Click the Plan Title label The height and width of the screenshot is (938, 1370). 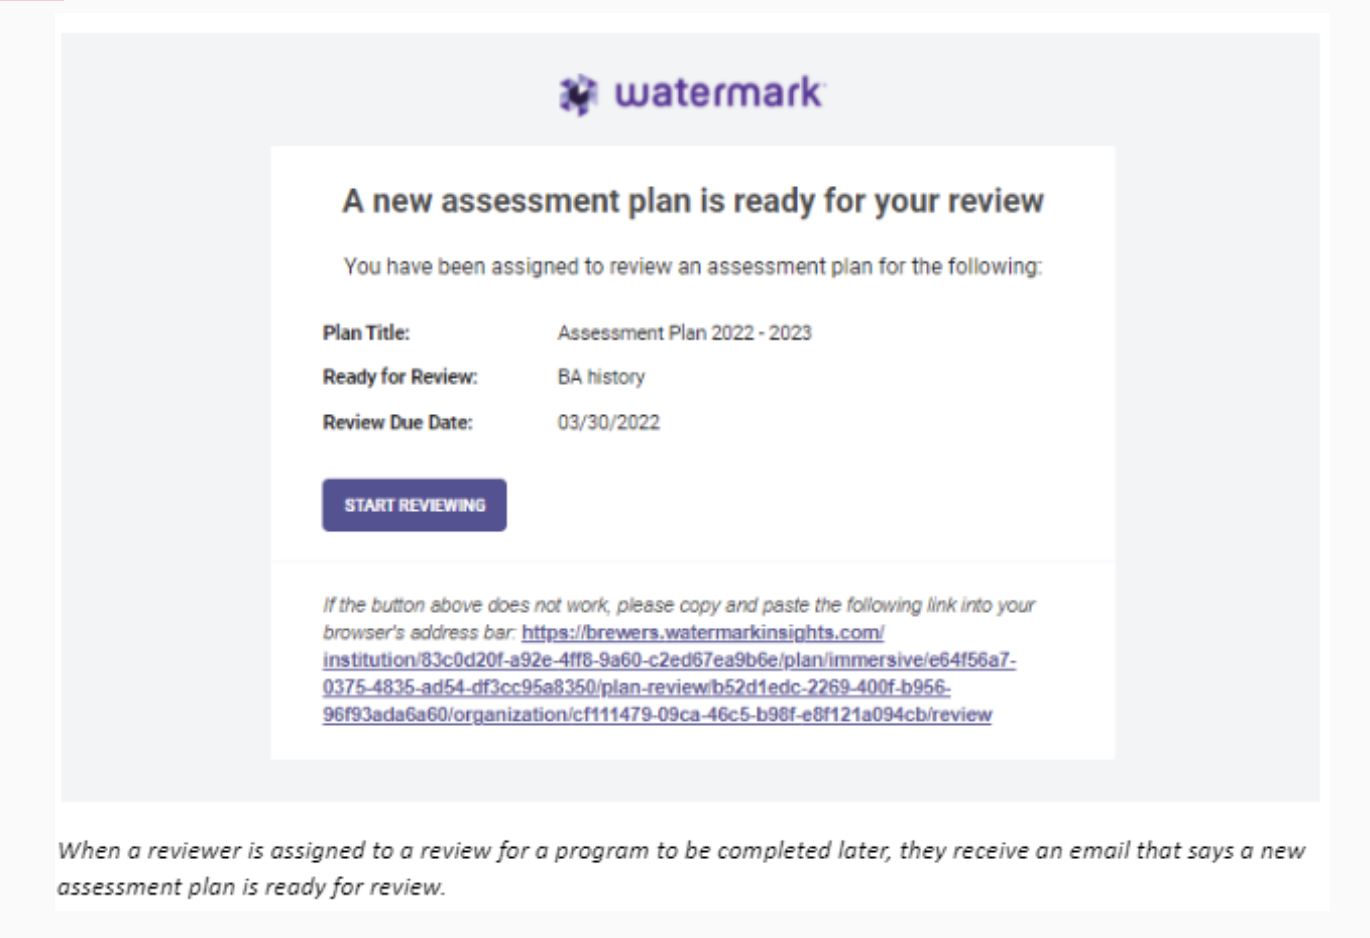(366, 333)
